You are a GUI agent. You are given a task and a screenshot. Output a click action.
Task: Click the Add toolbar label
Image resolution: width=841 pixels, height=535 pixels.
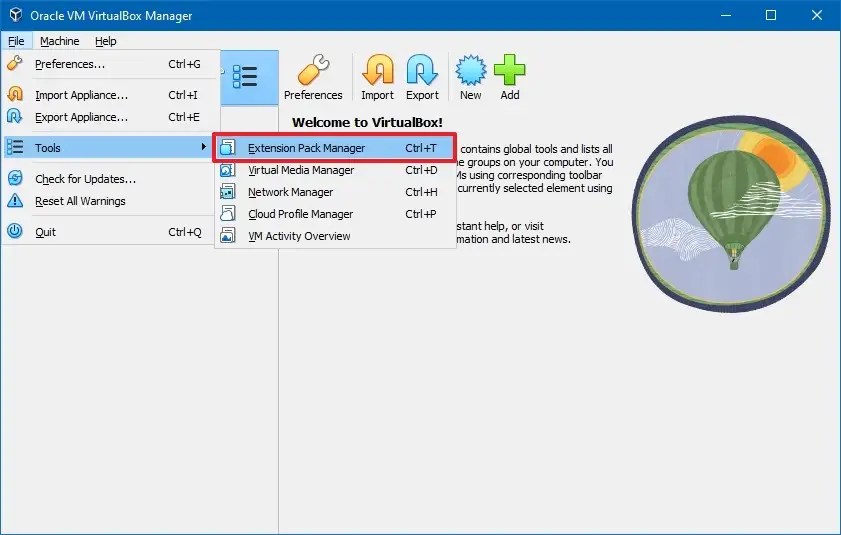click(x=510, y=95)
